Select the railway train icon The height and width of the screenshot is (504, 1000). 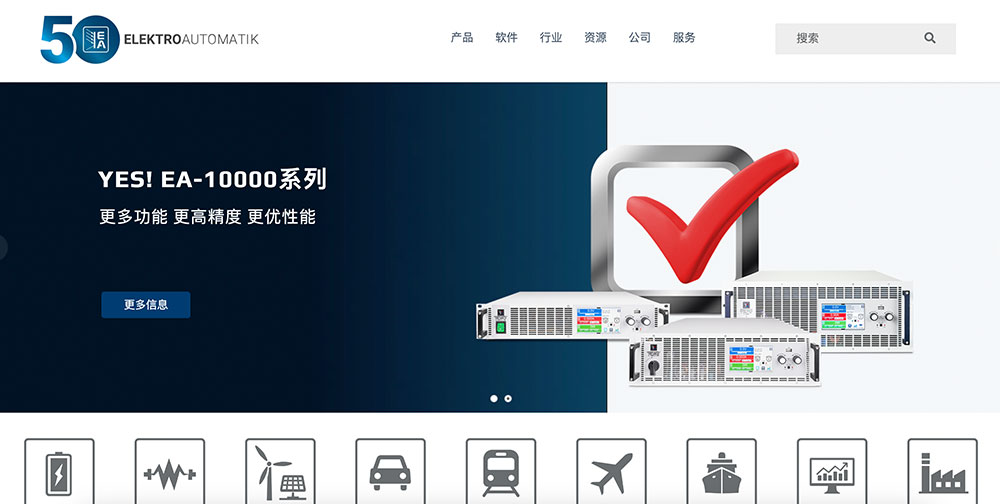(501, 471)
